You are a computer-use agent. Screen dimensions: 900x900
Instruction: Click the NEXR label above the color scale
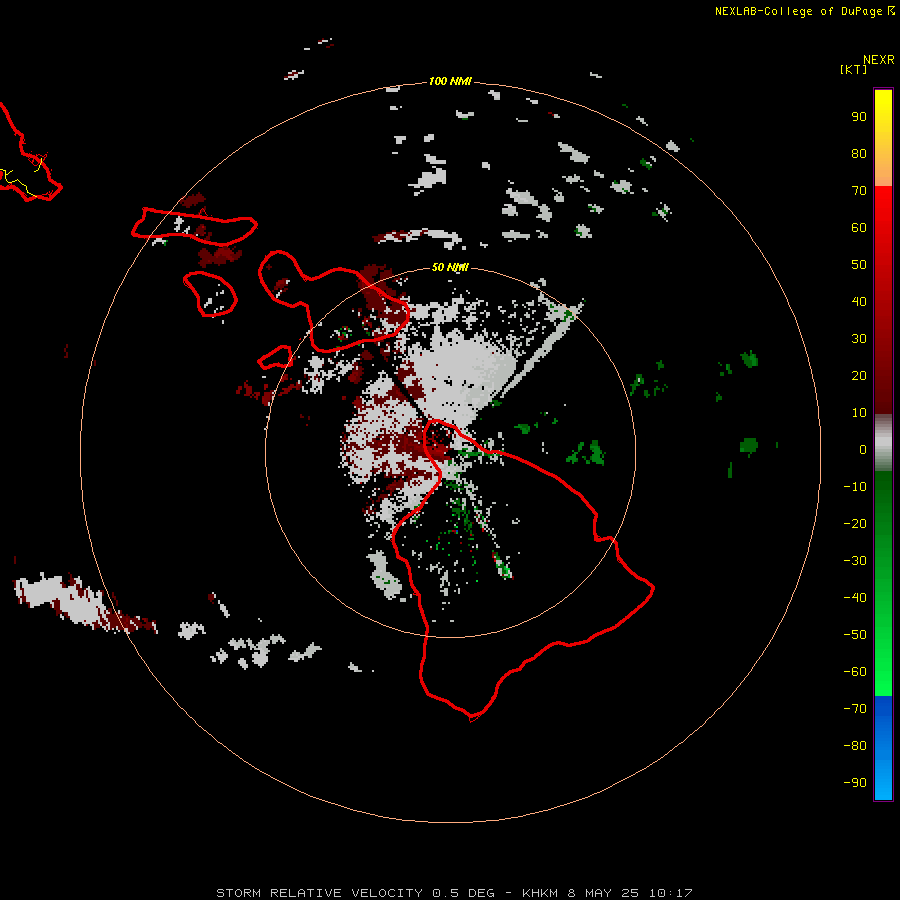[x=879, y=60]
